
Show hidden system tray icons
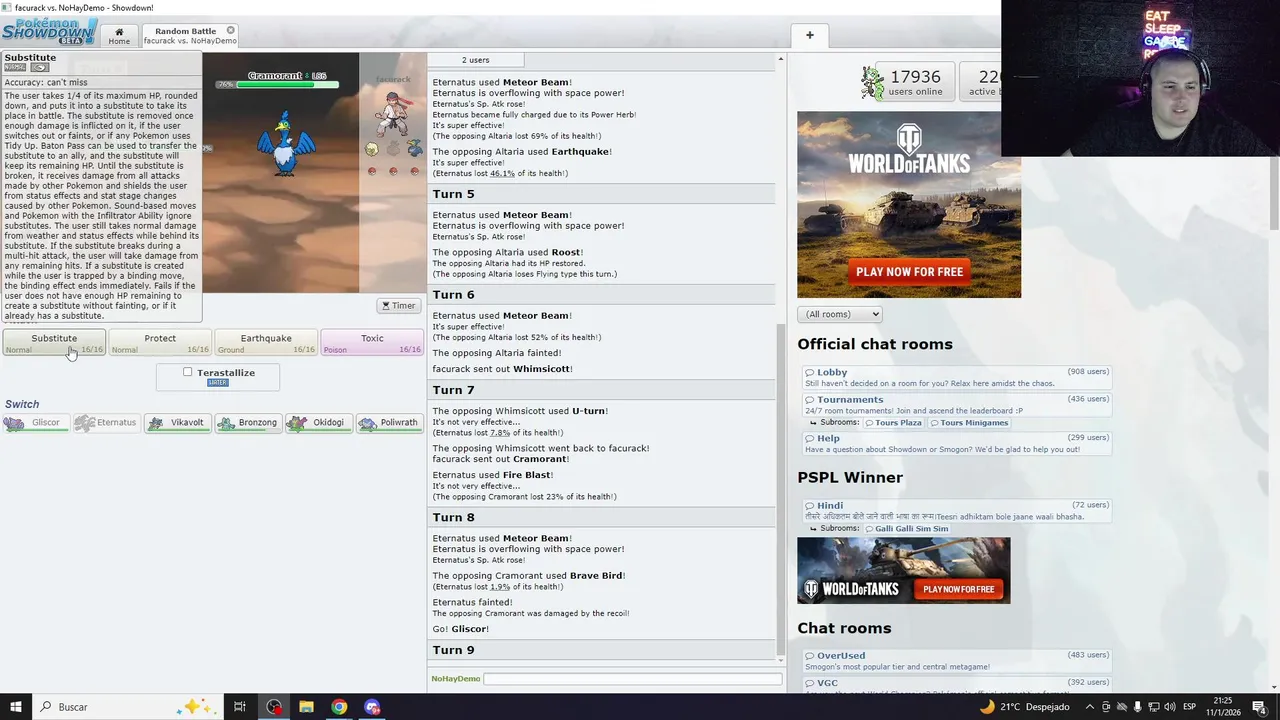point(1088,707)
